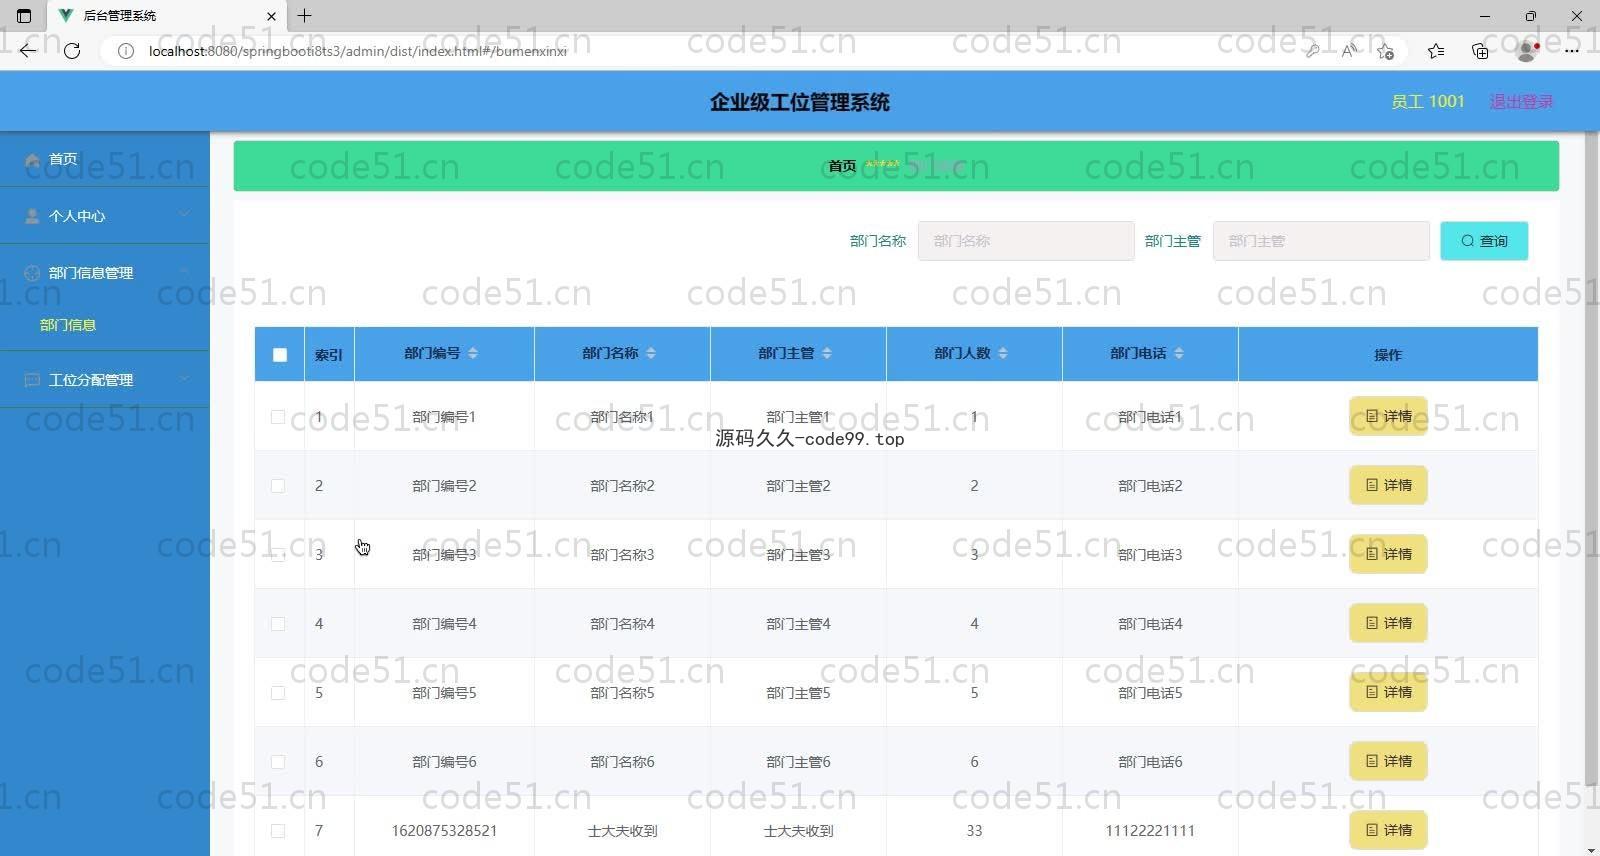Toggle the select-all header checkbox

[280, 355]
